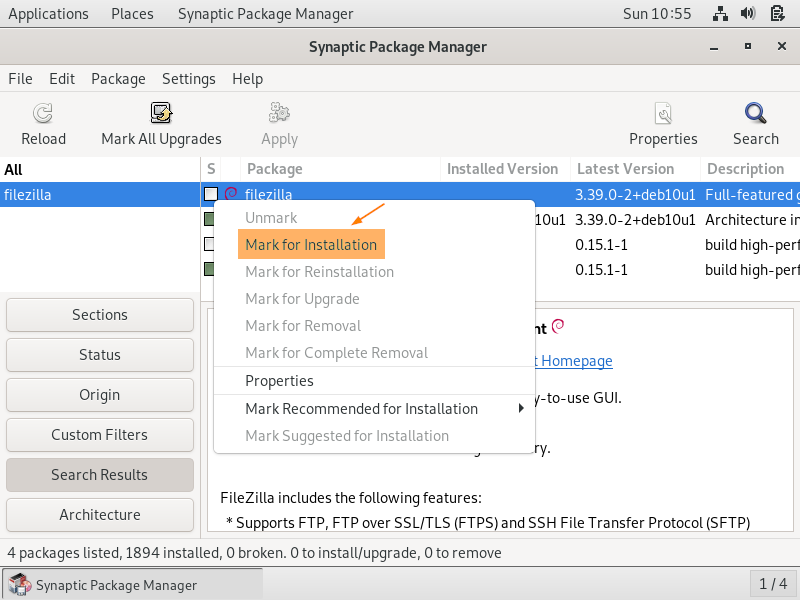Image resolution: width=800 pixels, height=600 pixels.
Task: Click workspace switcher showing 1 / 4
Action: (773, 584)
